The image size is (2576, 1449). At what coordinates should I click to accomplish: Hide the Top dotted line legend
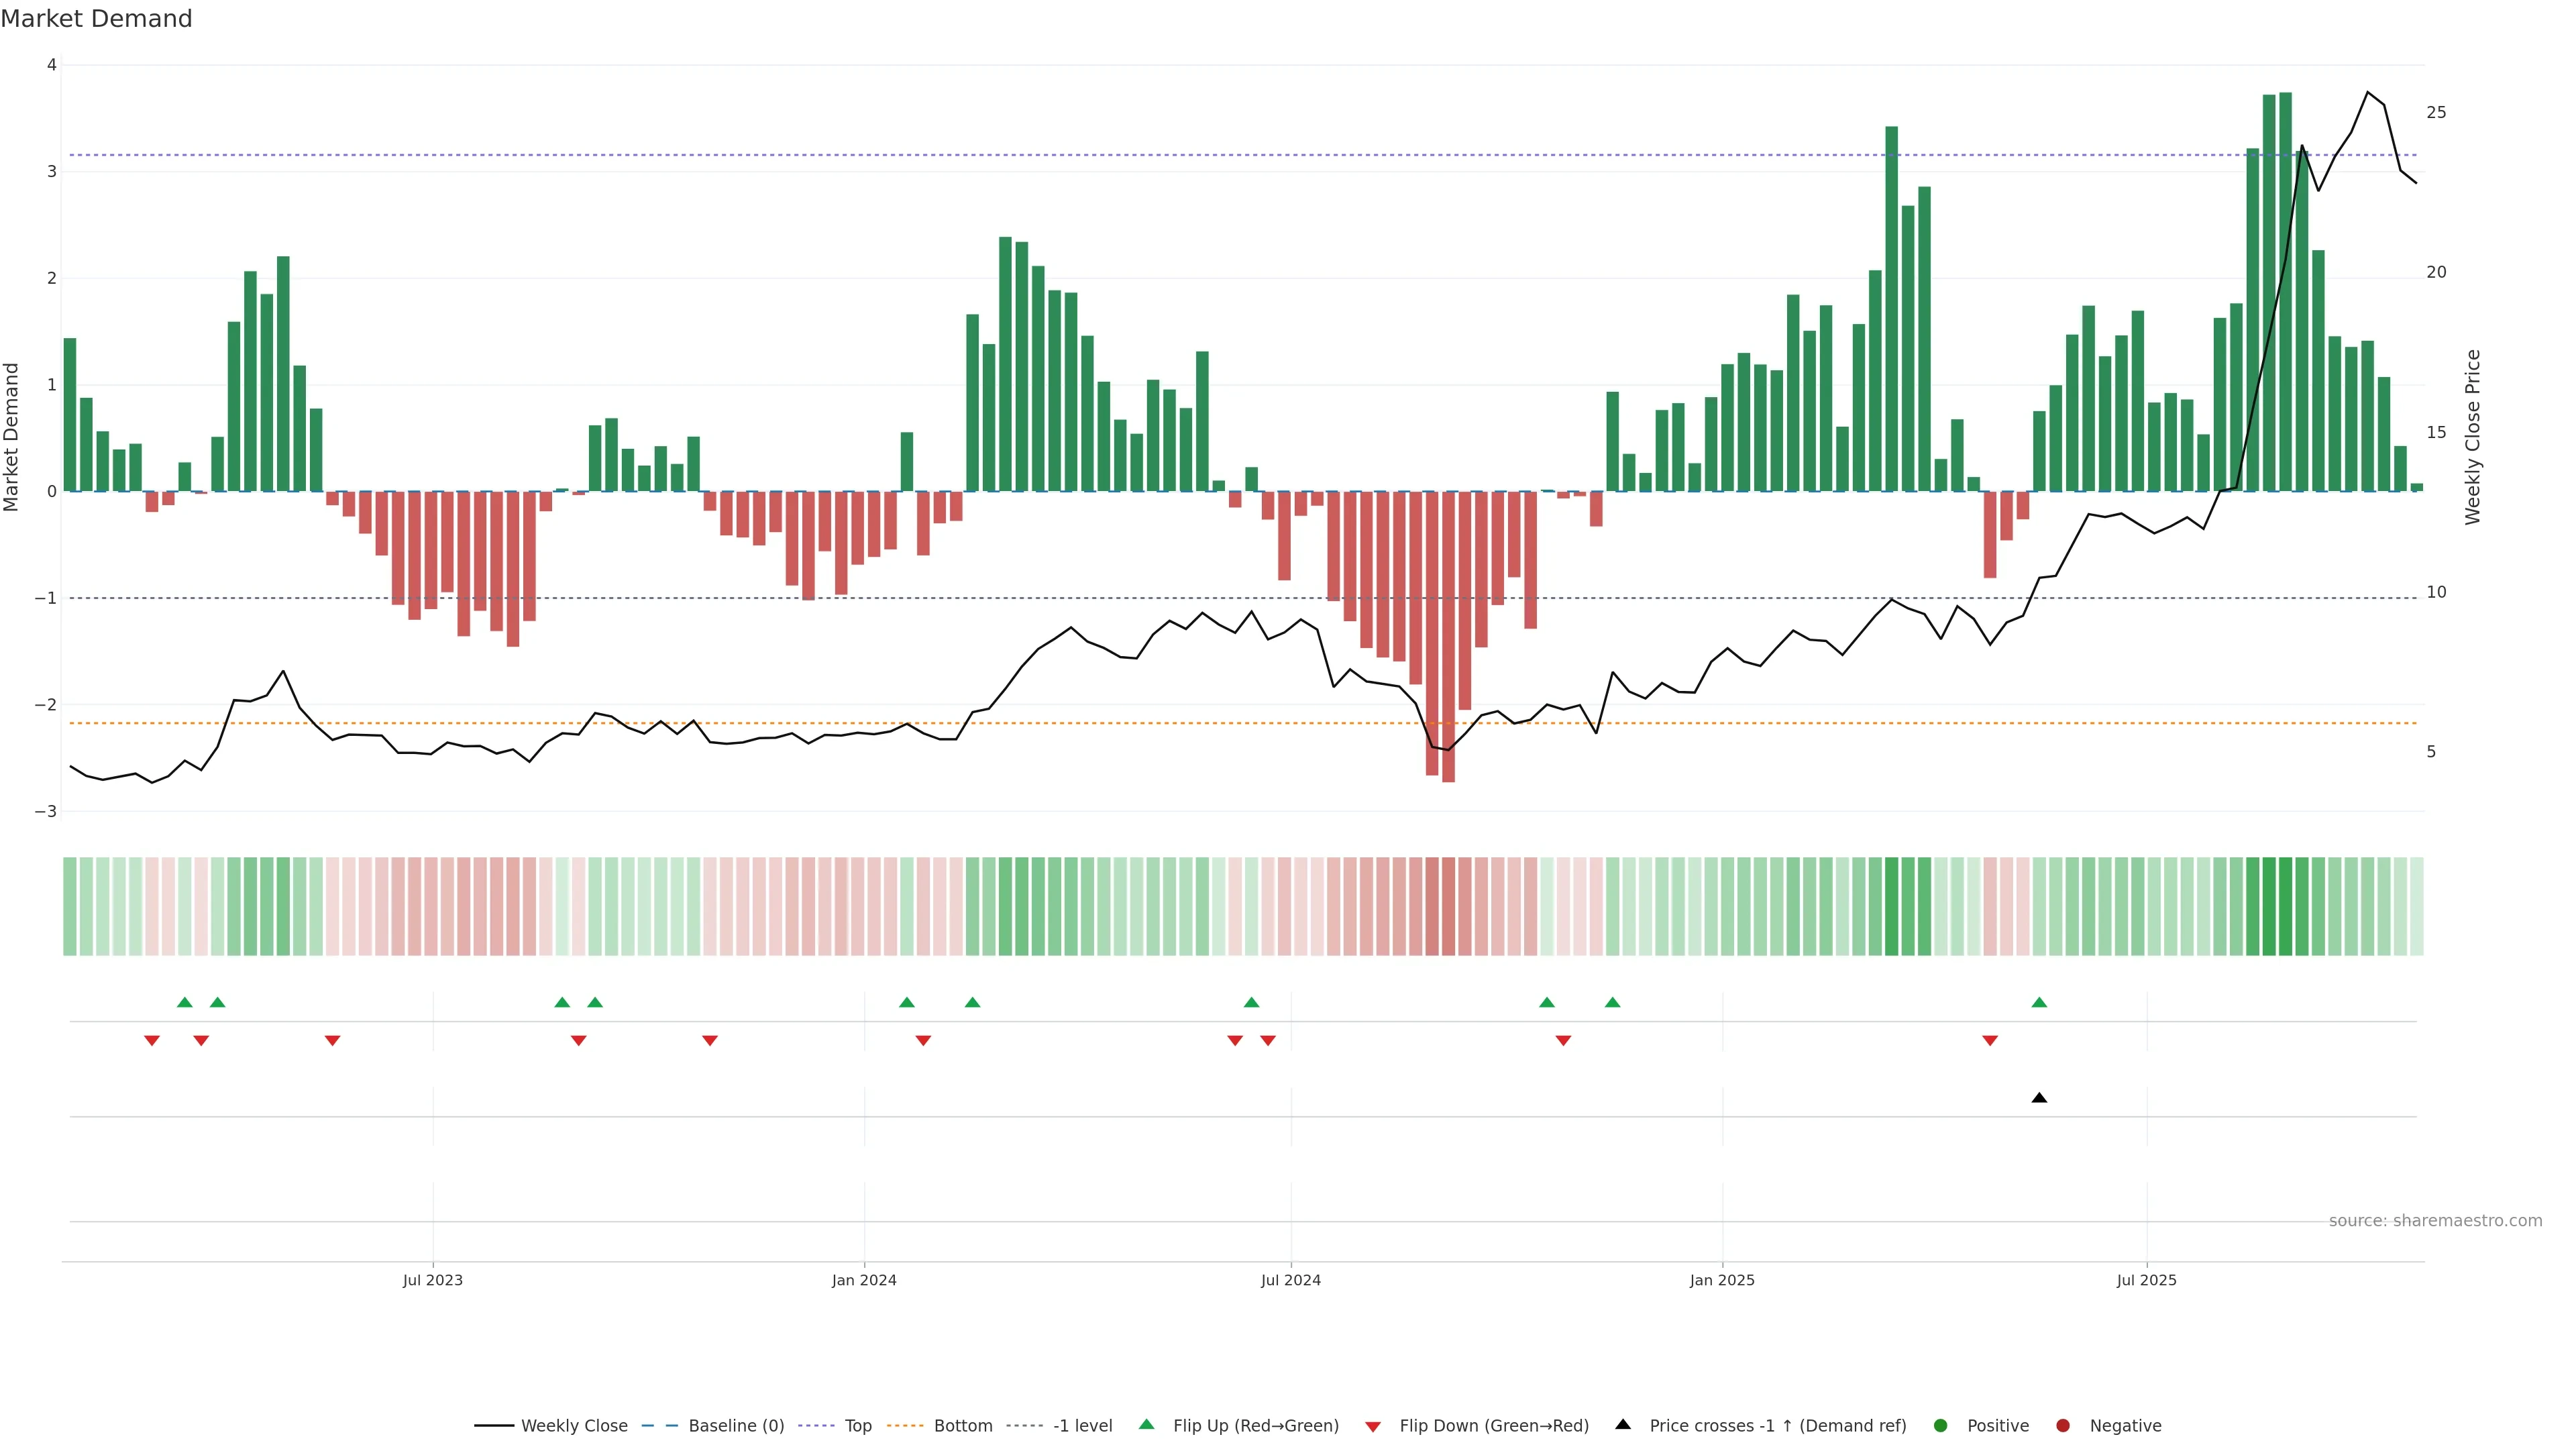coord(857,1426)
